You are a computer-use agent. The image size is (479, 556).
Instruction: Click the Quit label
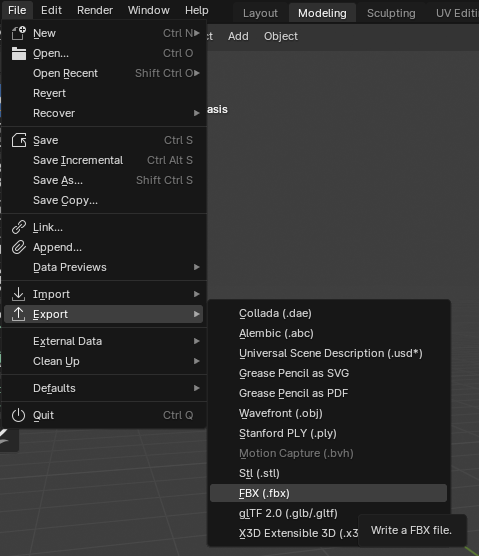(43, 415)
